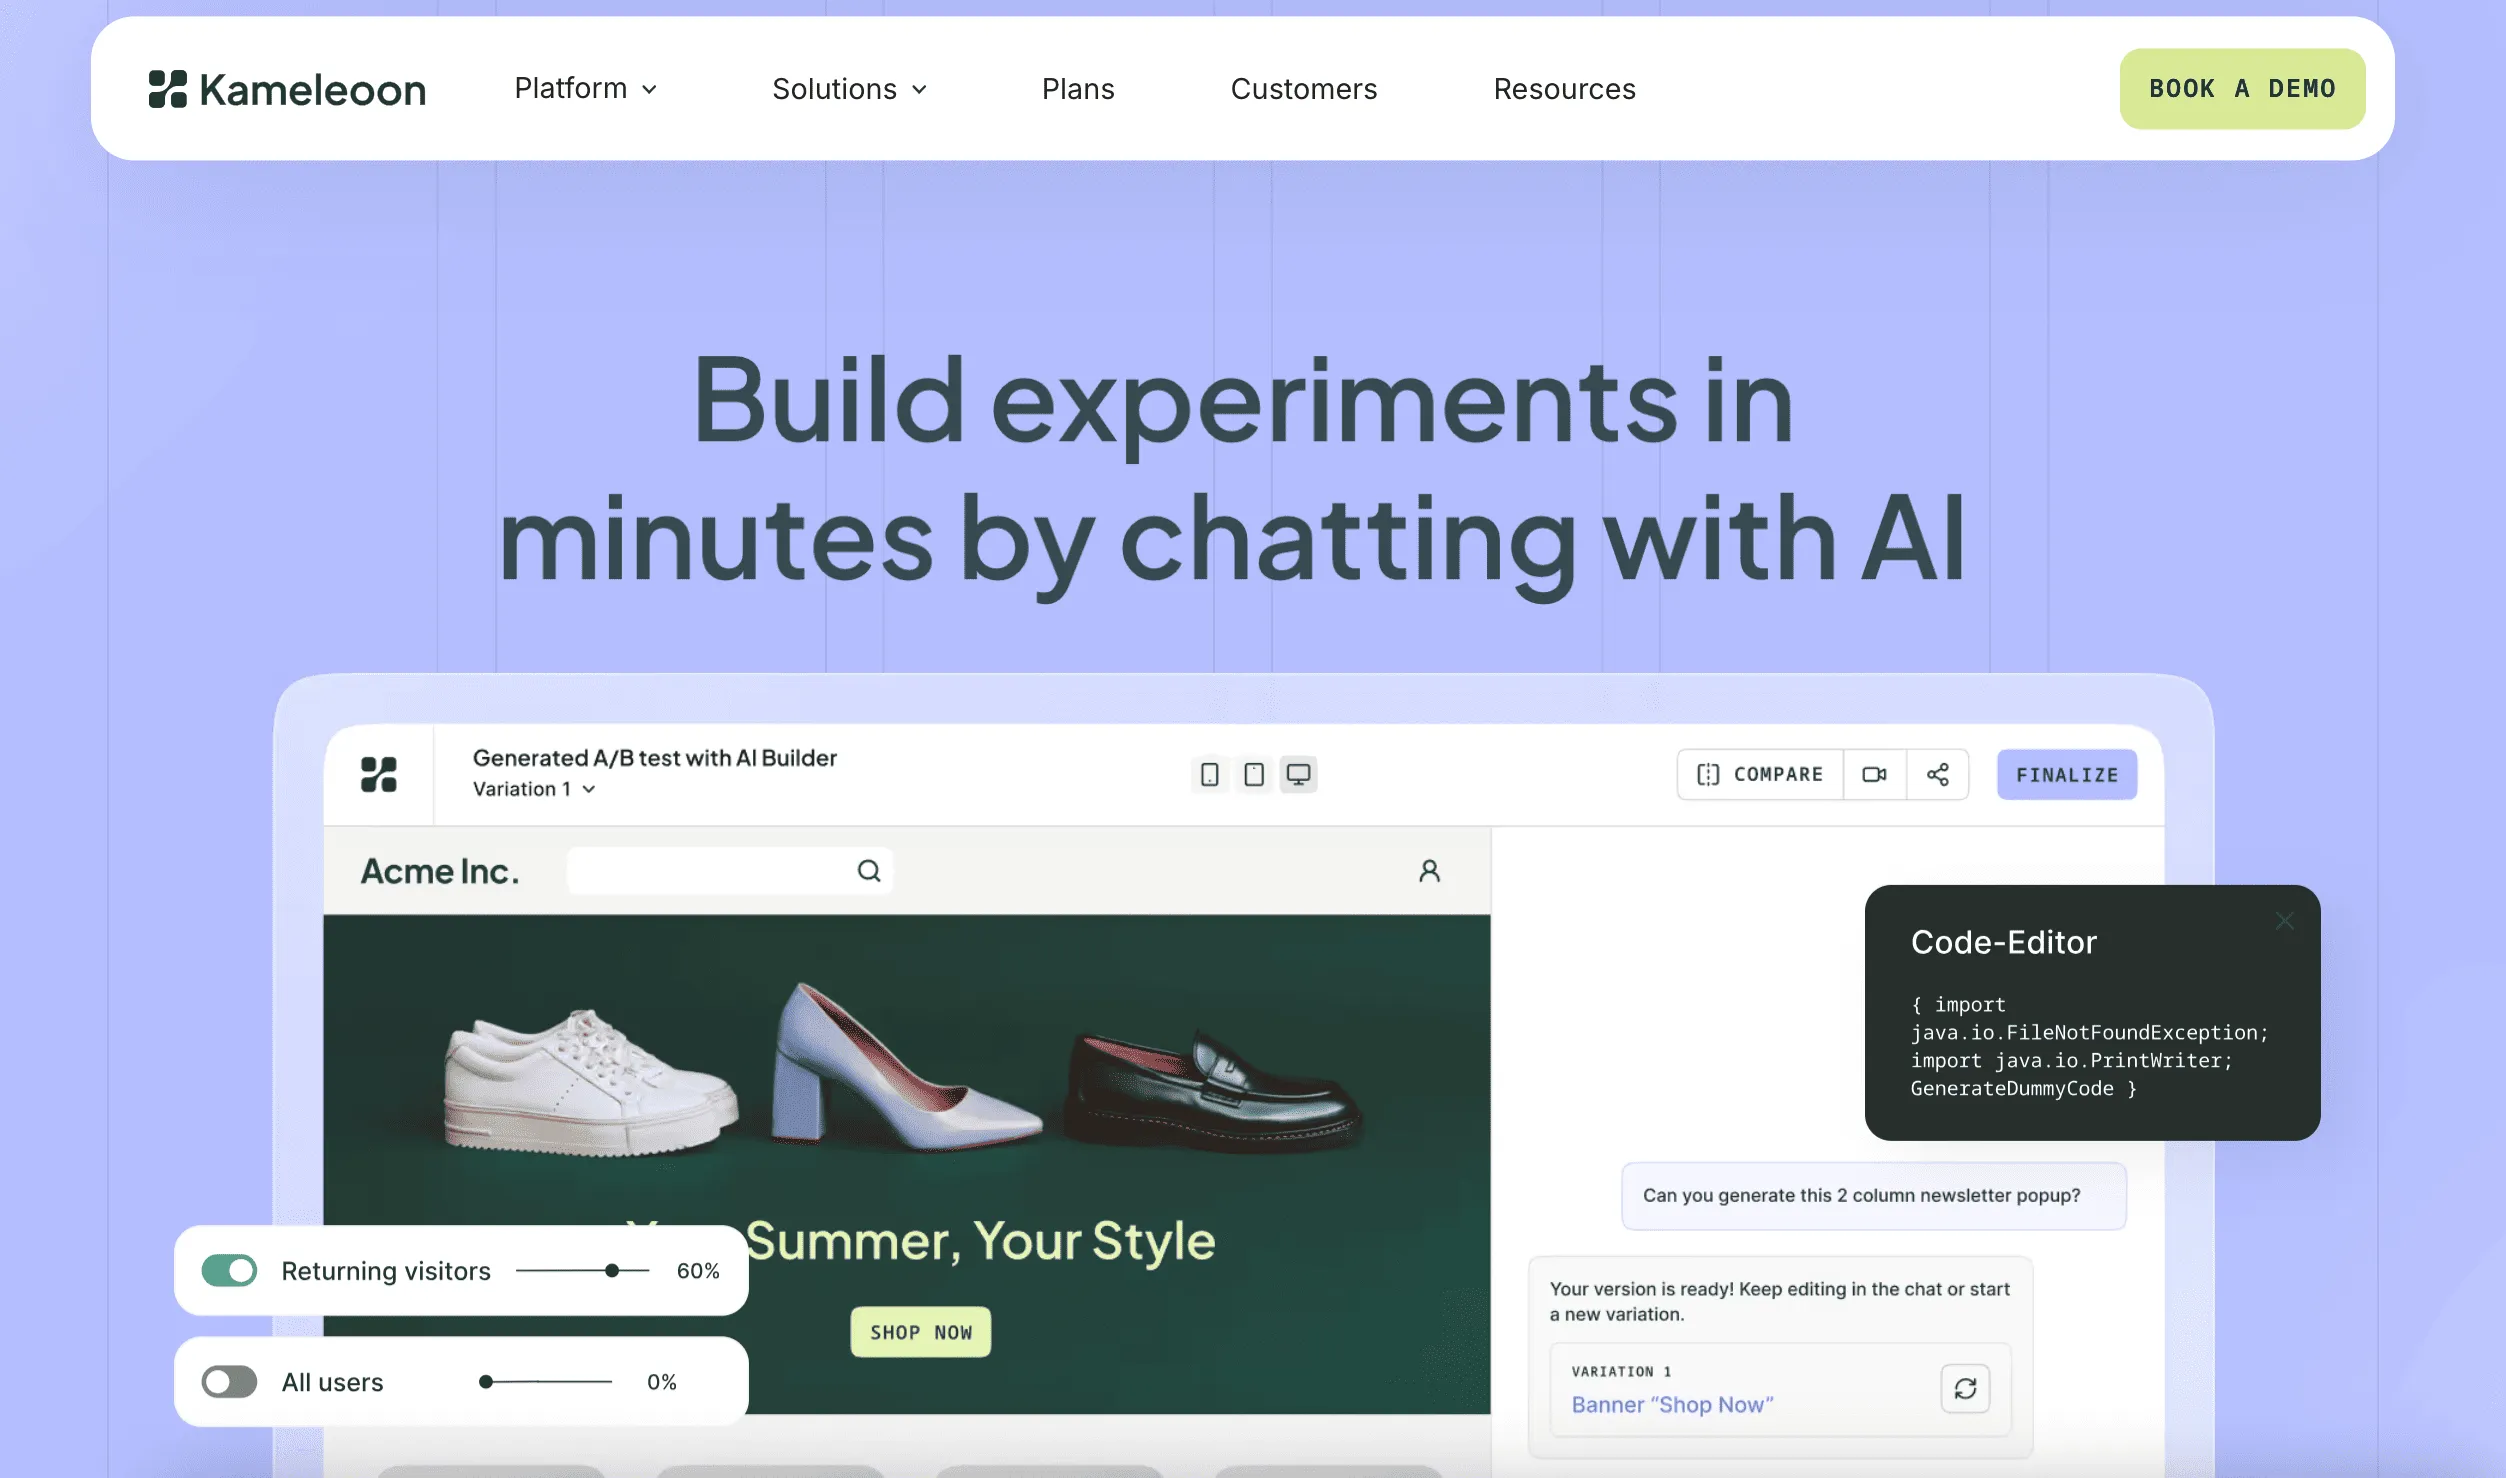The height and width of the screenshot is (1478, 2506).
Task: Go to the Plans menu item
Action: click(1078, 89)
